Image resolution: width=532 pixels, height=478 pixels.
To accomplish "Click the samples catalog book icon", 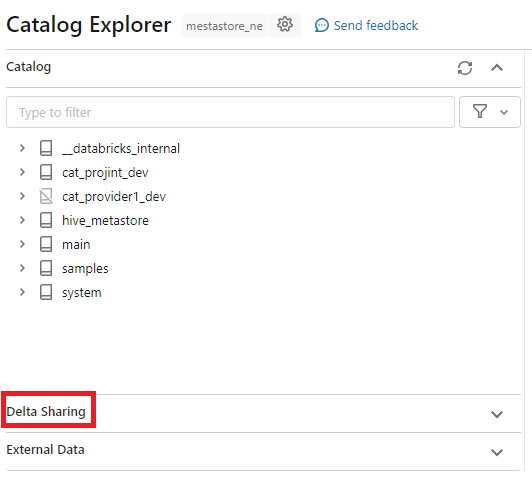I will [x=46, y=268].
